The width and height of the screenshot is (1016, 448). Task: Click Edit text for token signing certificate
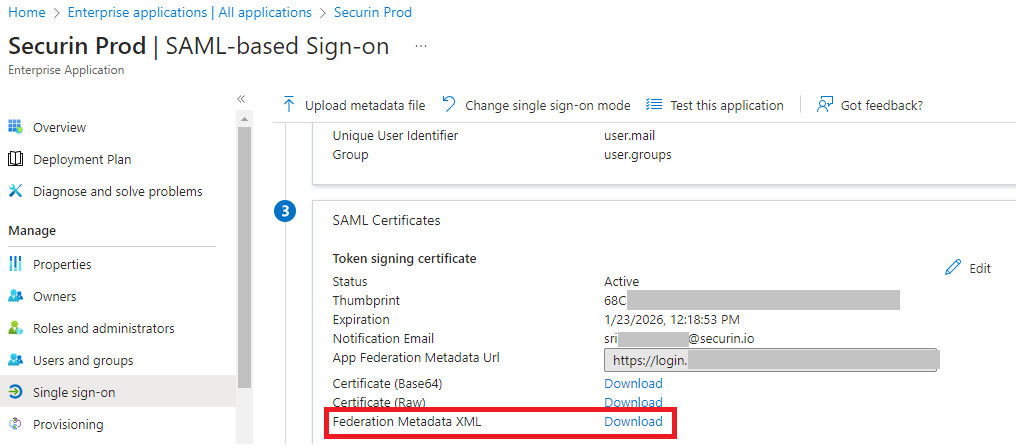980,268
